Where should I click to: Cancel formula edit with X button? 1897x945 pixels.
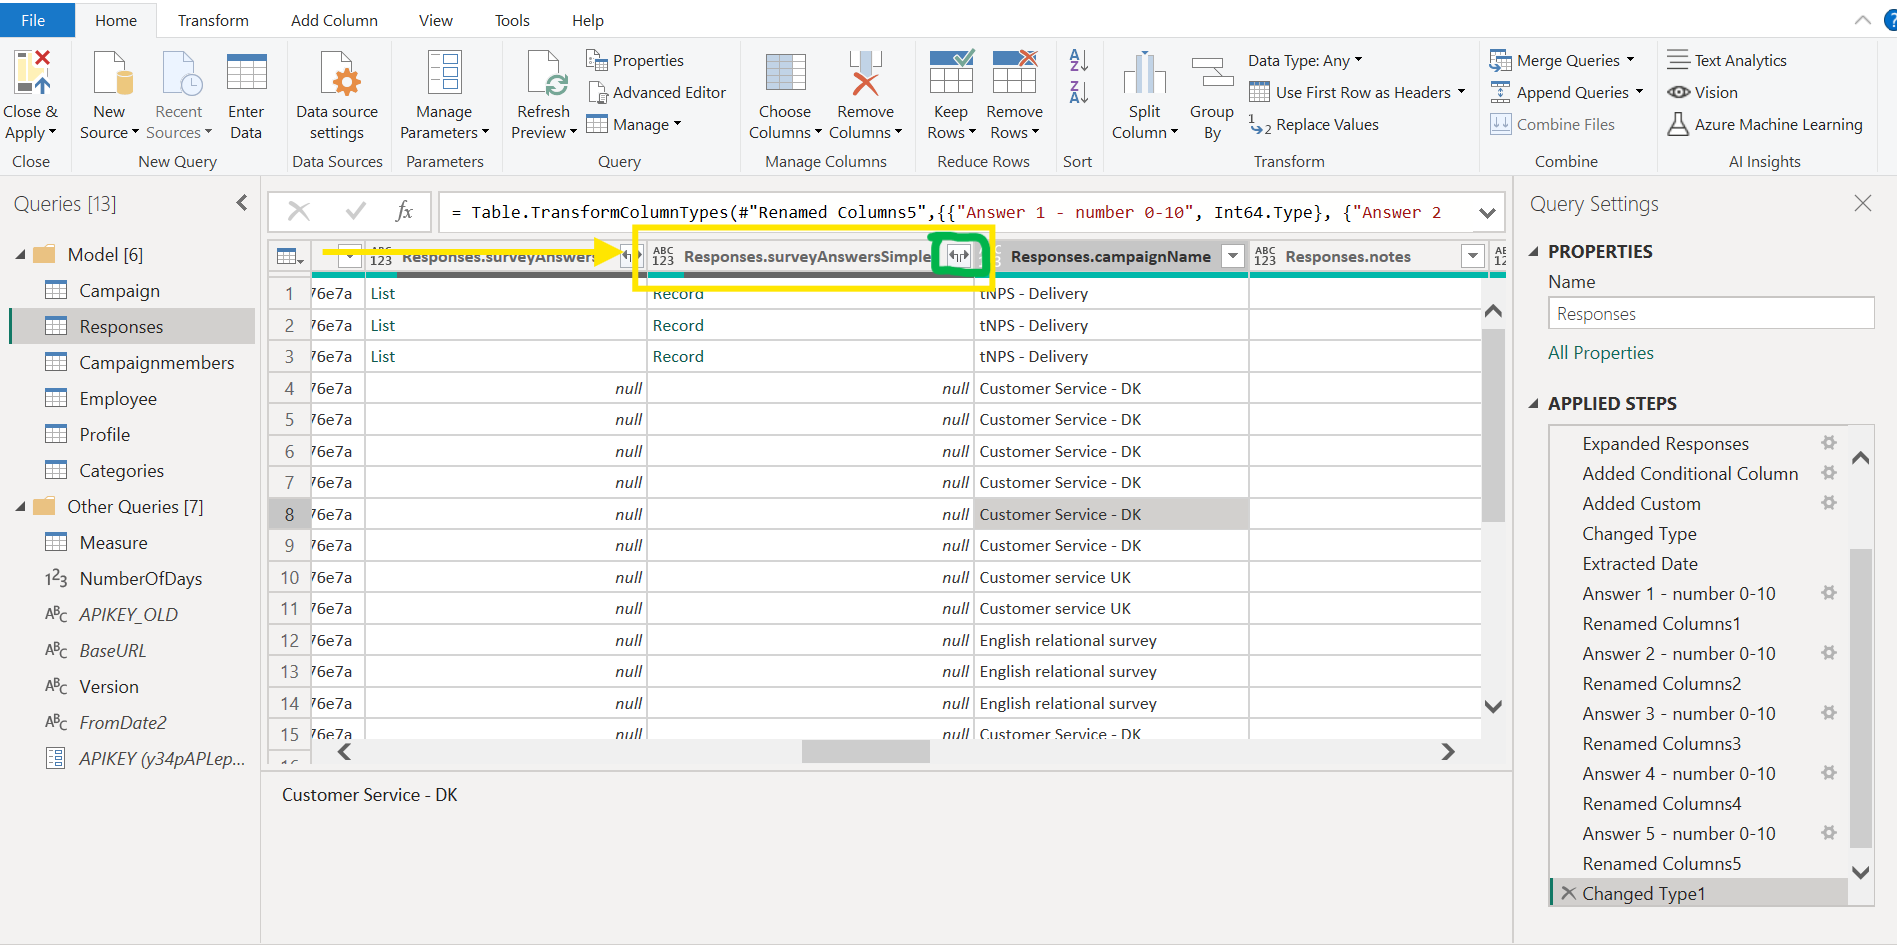click(298, 211)
